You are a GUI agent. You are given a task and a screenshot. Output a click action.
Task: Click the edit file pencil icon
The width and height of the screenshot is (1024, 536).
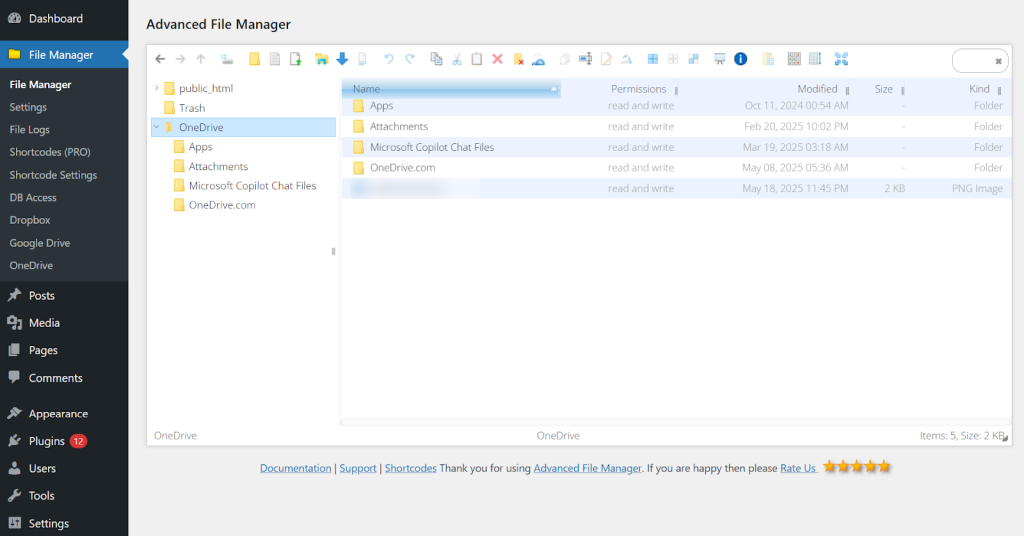coord(606,59)
